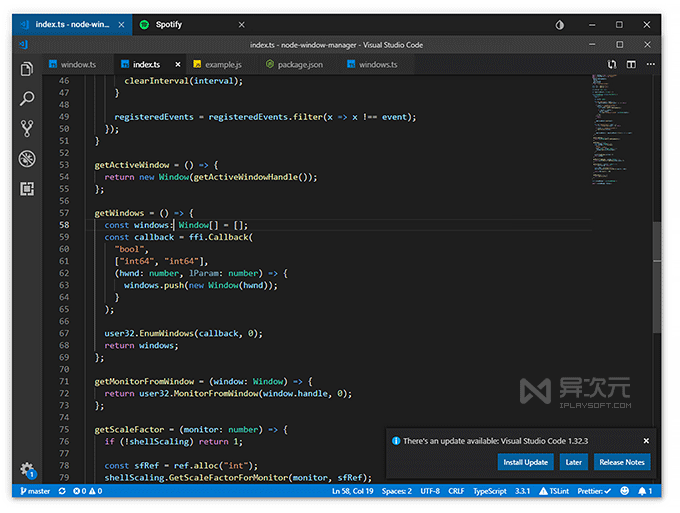680x513 pixels.
Task: Open the Explorer view in activity bar
Action: tap(27, 69)
